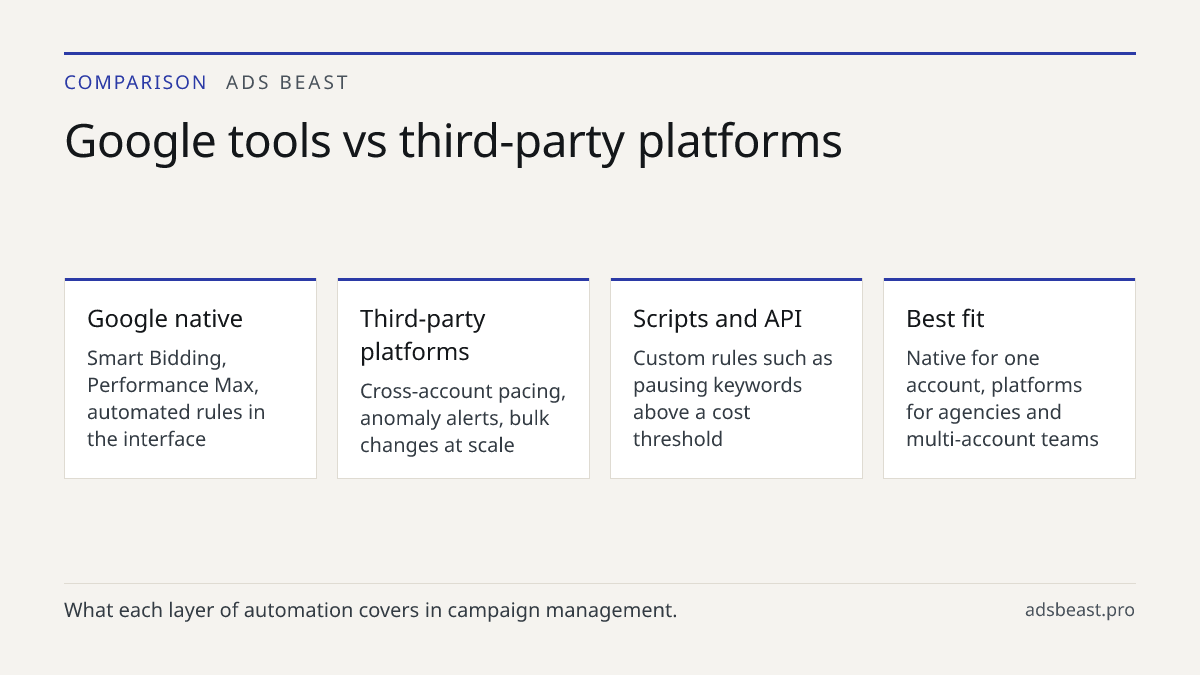Click the Smart Bidding, Performance Max description
1200x675 pixels.
click(x=176, y=398)
